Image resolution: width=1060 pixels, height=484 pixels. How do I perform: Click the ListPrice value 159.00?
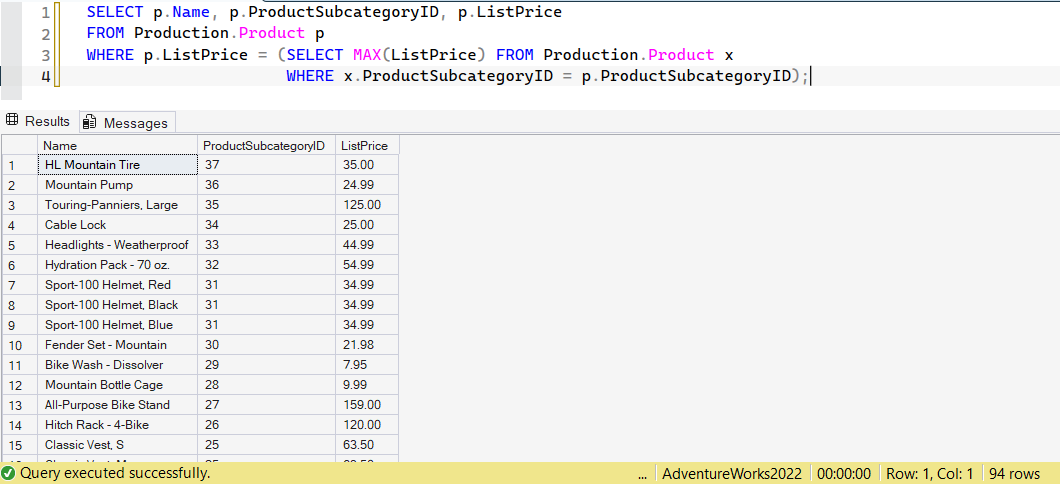tap(367, 405)
